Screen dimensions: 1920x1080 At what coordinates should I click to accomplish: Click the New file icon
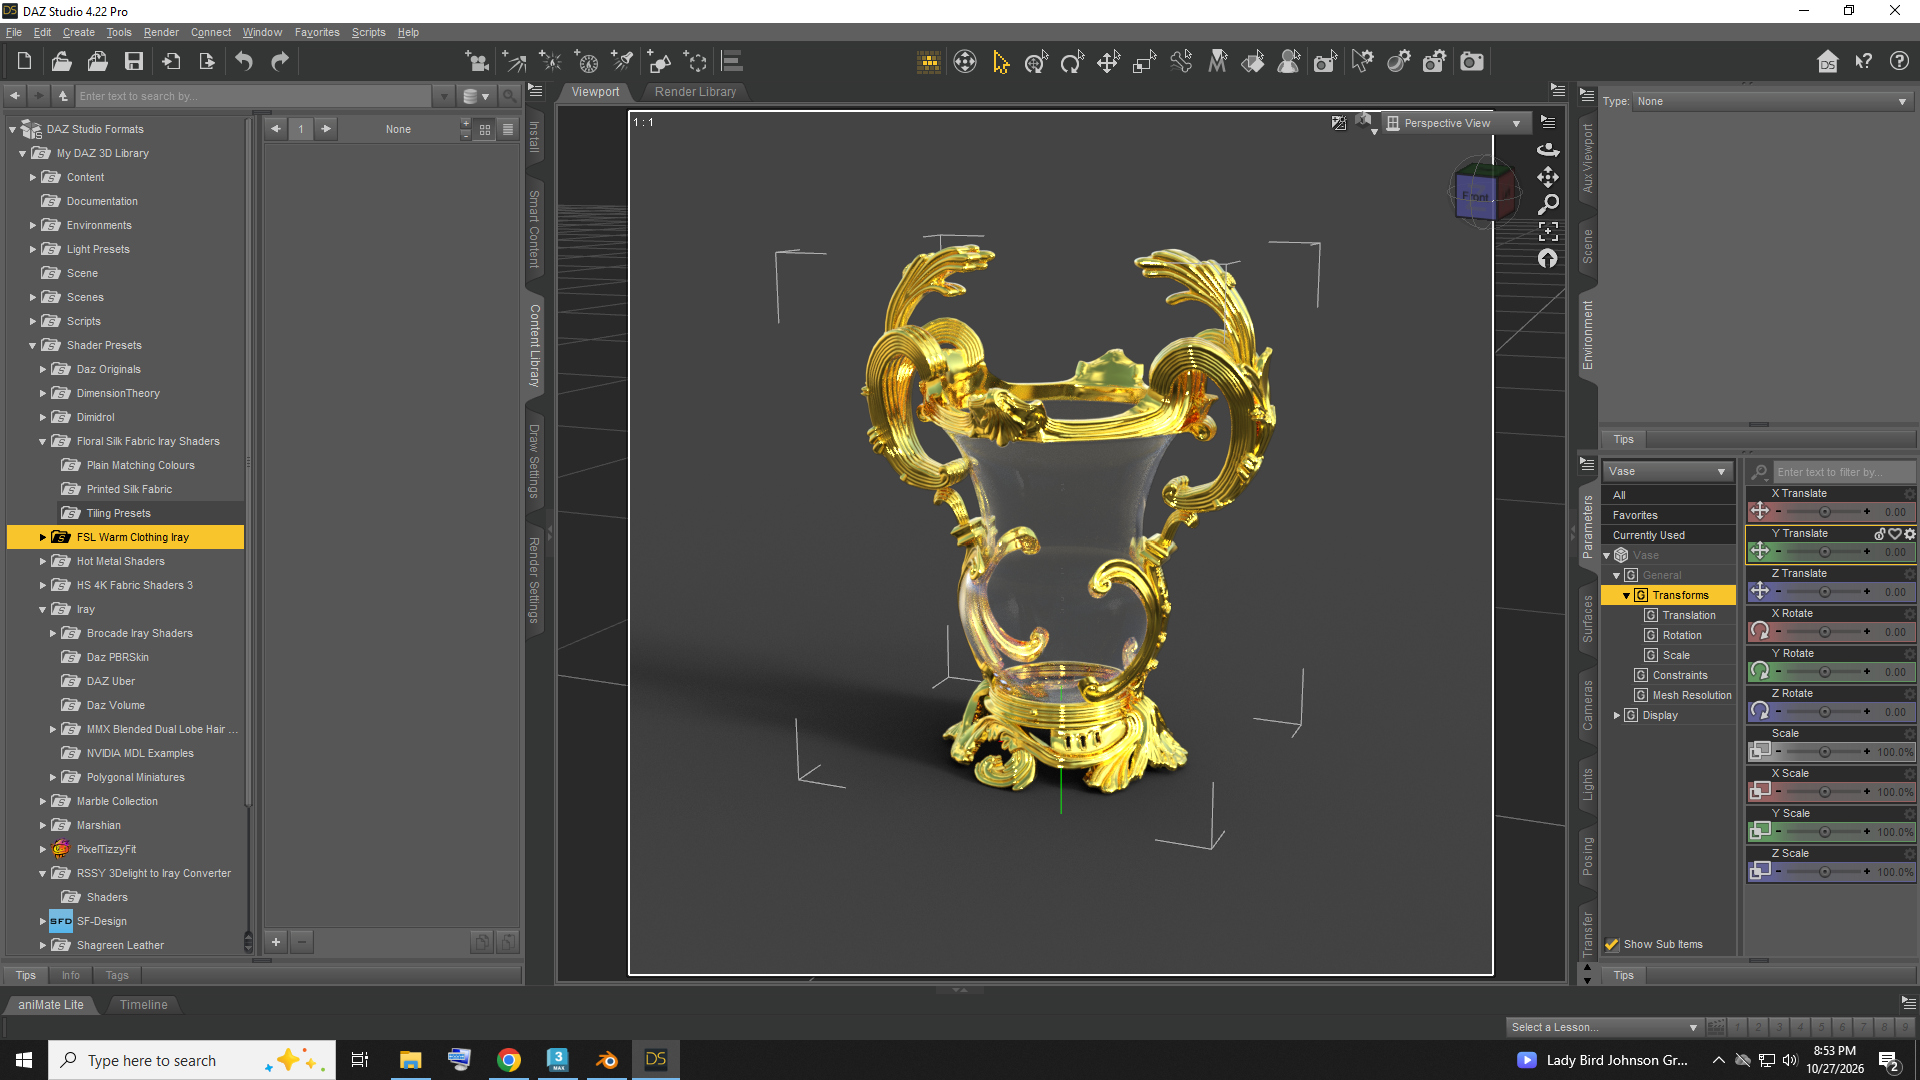click(x=24, y=62)
